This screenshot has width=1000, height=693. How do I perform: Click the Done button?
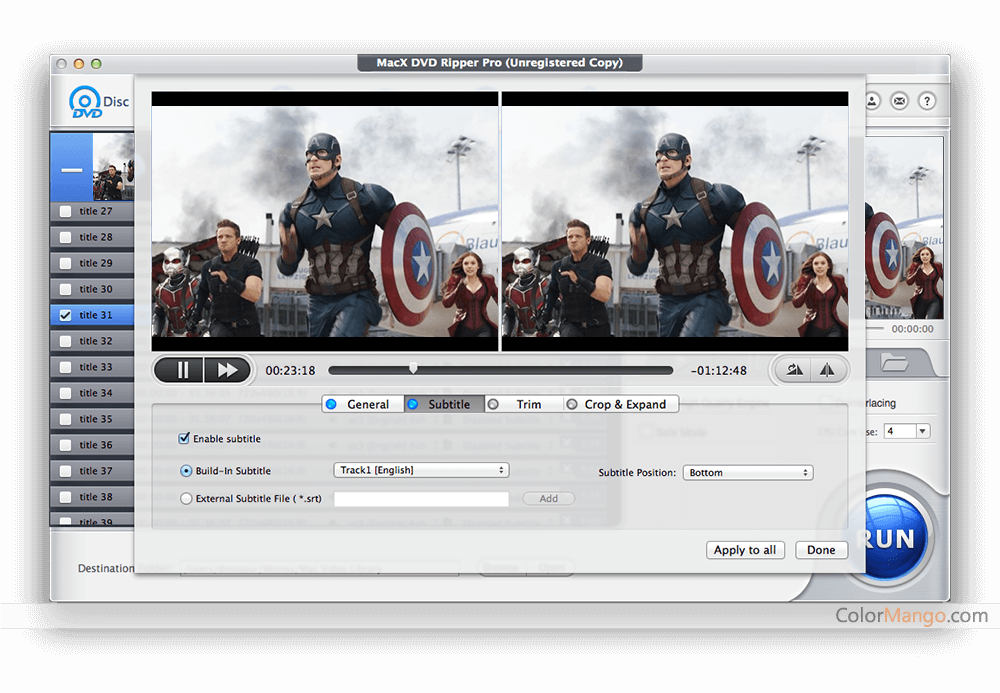click(821, 550)
